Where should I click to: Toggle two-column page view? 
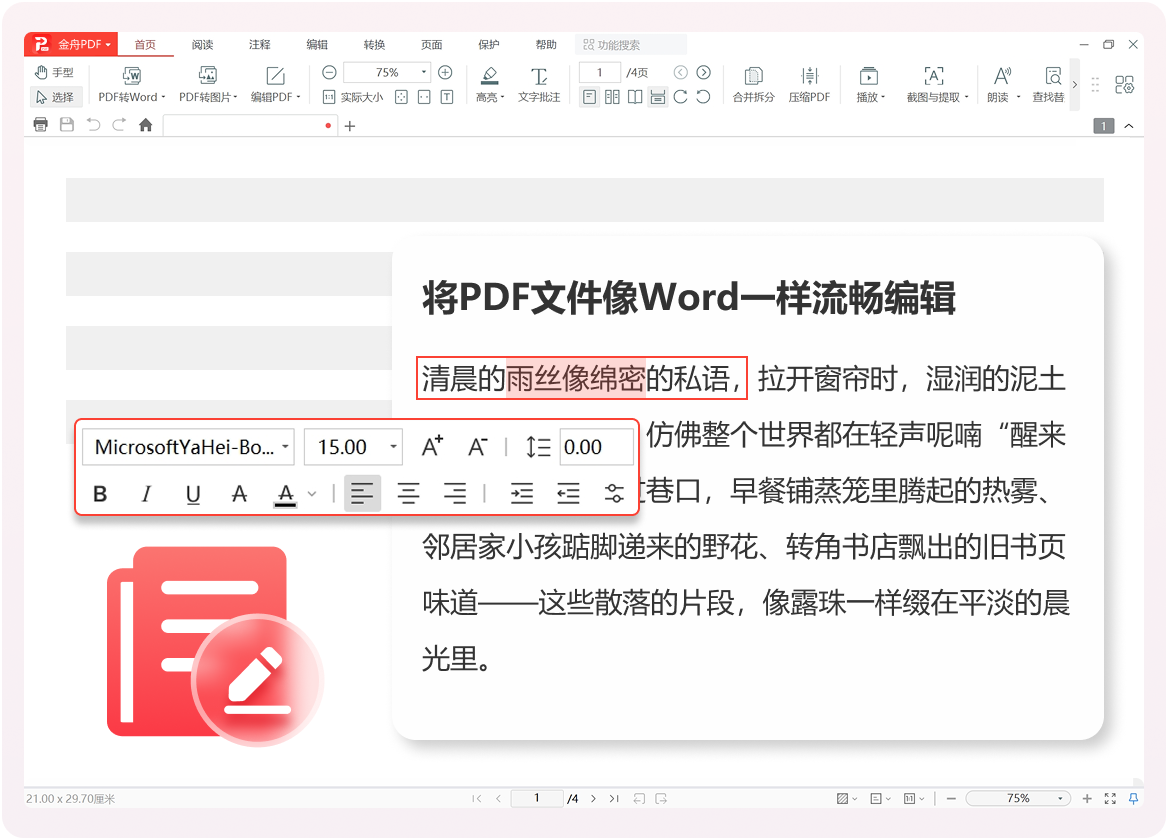(x=612, y=97)
